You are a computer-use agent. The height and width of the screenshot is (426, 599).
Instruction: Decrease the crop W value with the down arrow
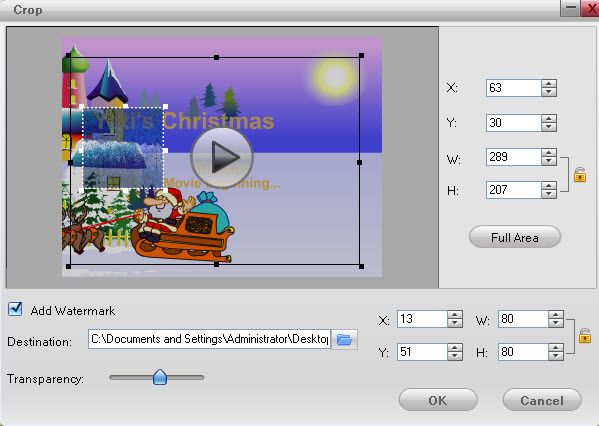pos(549,161)
